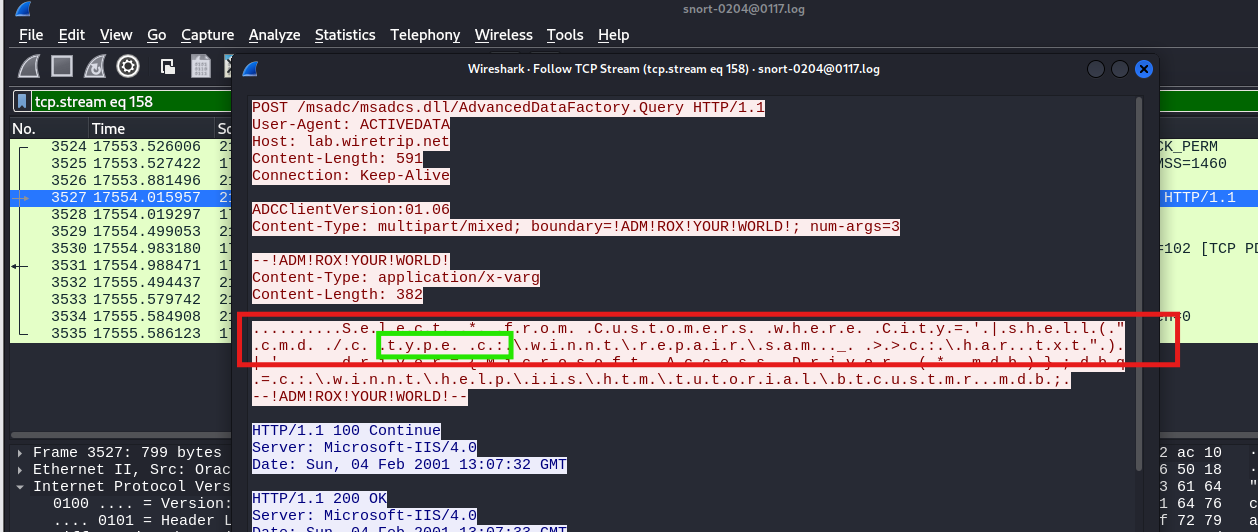Click the display filter field tcp.stream eq 158

[130, 101]
